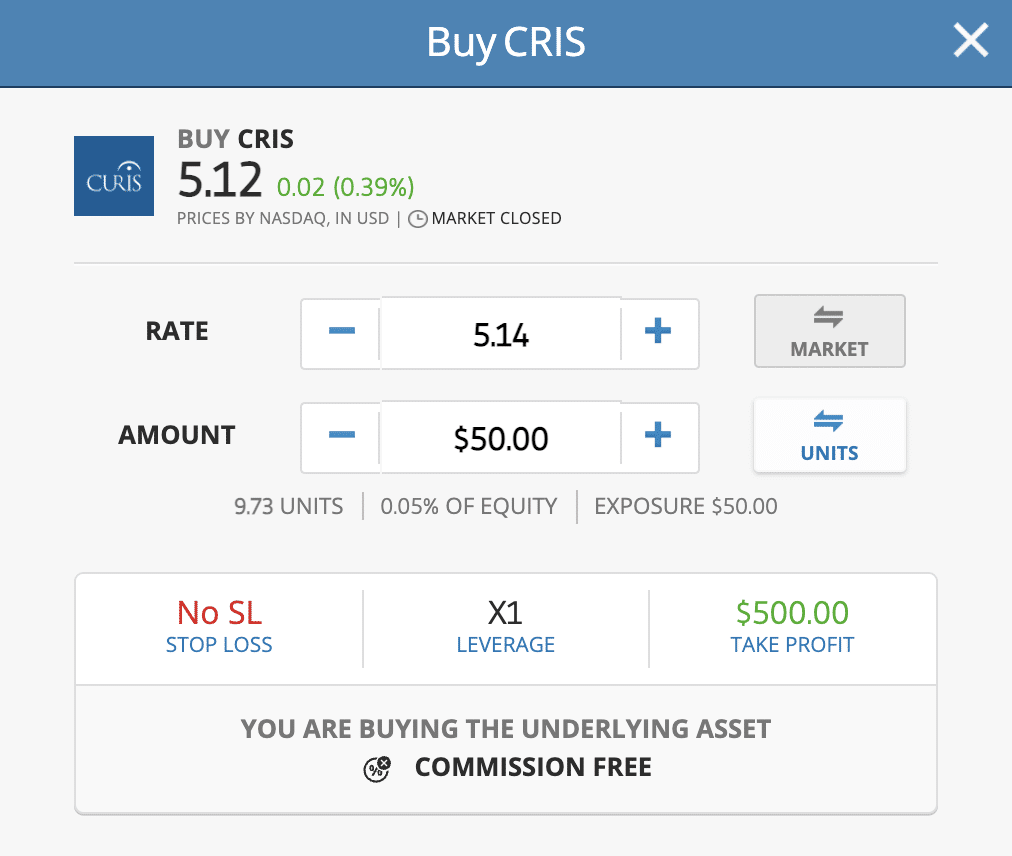The height and width of the screenshot is (856, 1012).
Task: Select the BUY CRIS header label
Action: pos(235,139)
